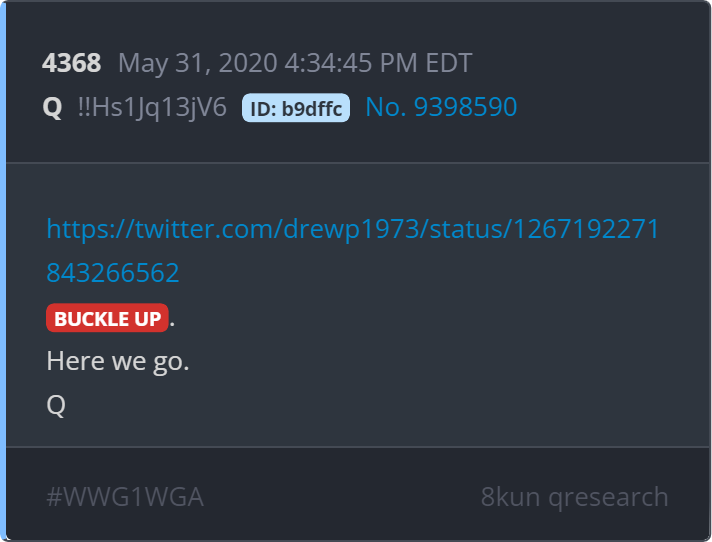Click the May 31, 2020 date text

[198, 63]
